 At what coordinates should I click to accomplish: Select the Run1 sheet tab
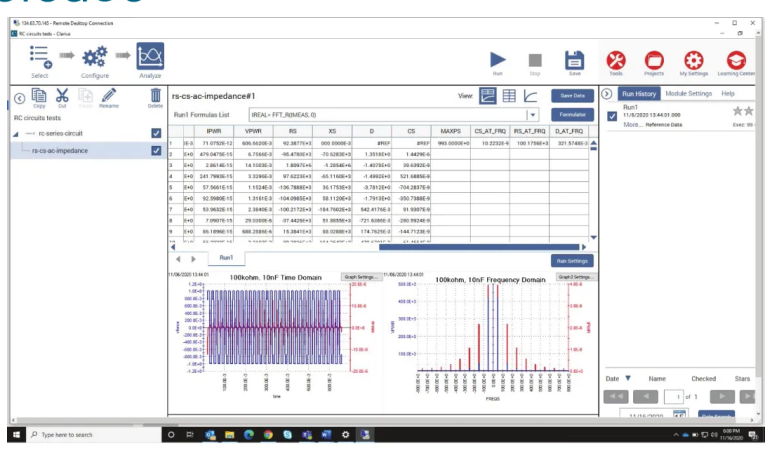tap(226, 257)
